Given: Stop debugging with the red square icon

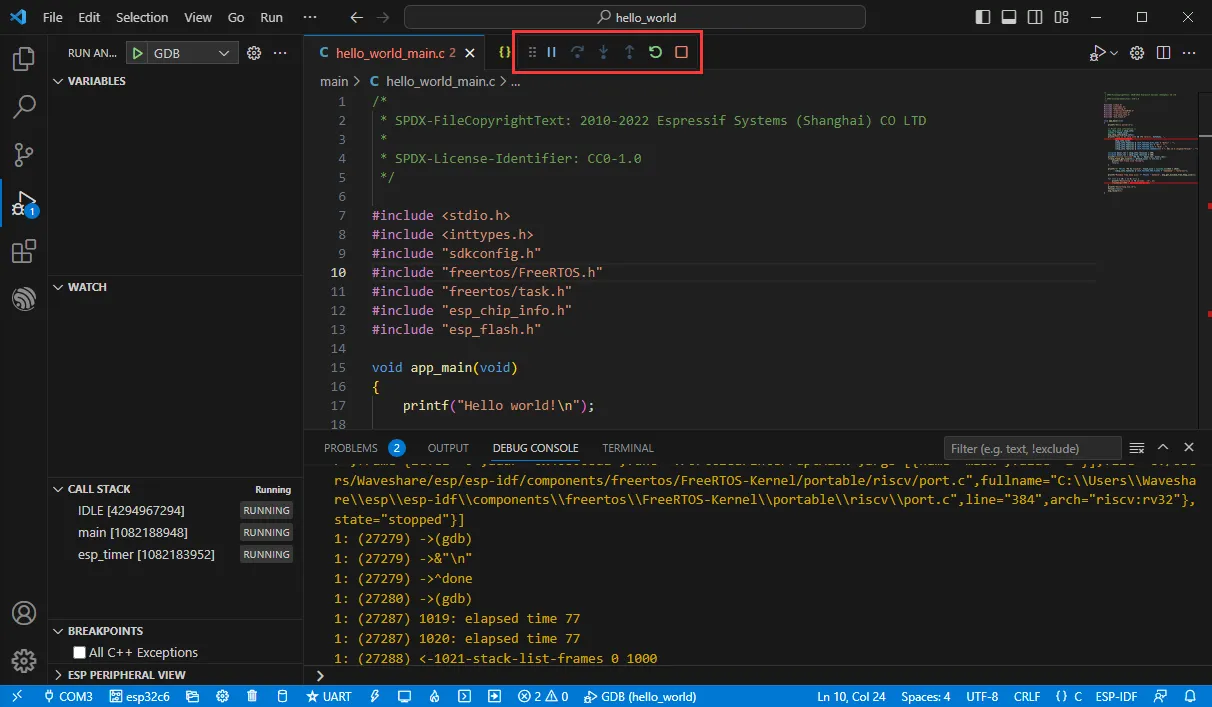Looking at the screenshot, I should pyautogui.click(x=681, y=52).
